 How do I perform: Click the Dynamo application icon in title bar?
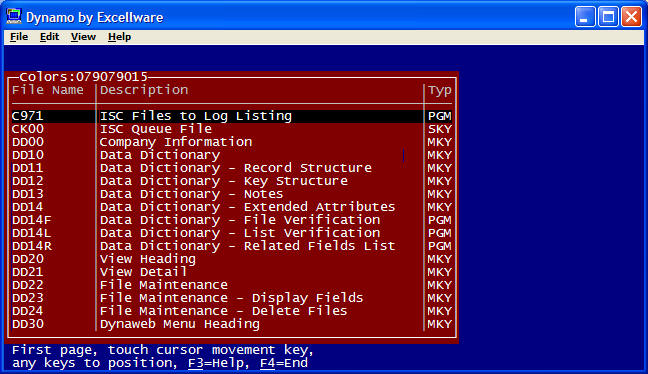click(14, 17)
